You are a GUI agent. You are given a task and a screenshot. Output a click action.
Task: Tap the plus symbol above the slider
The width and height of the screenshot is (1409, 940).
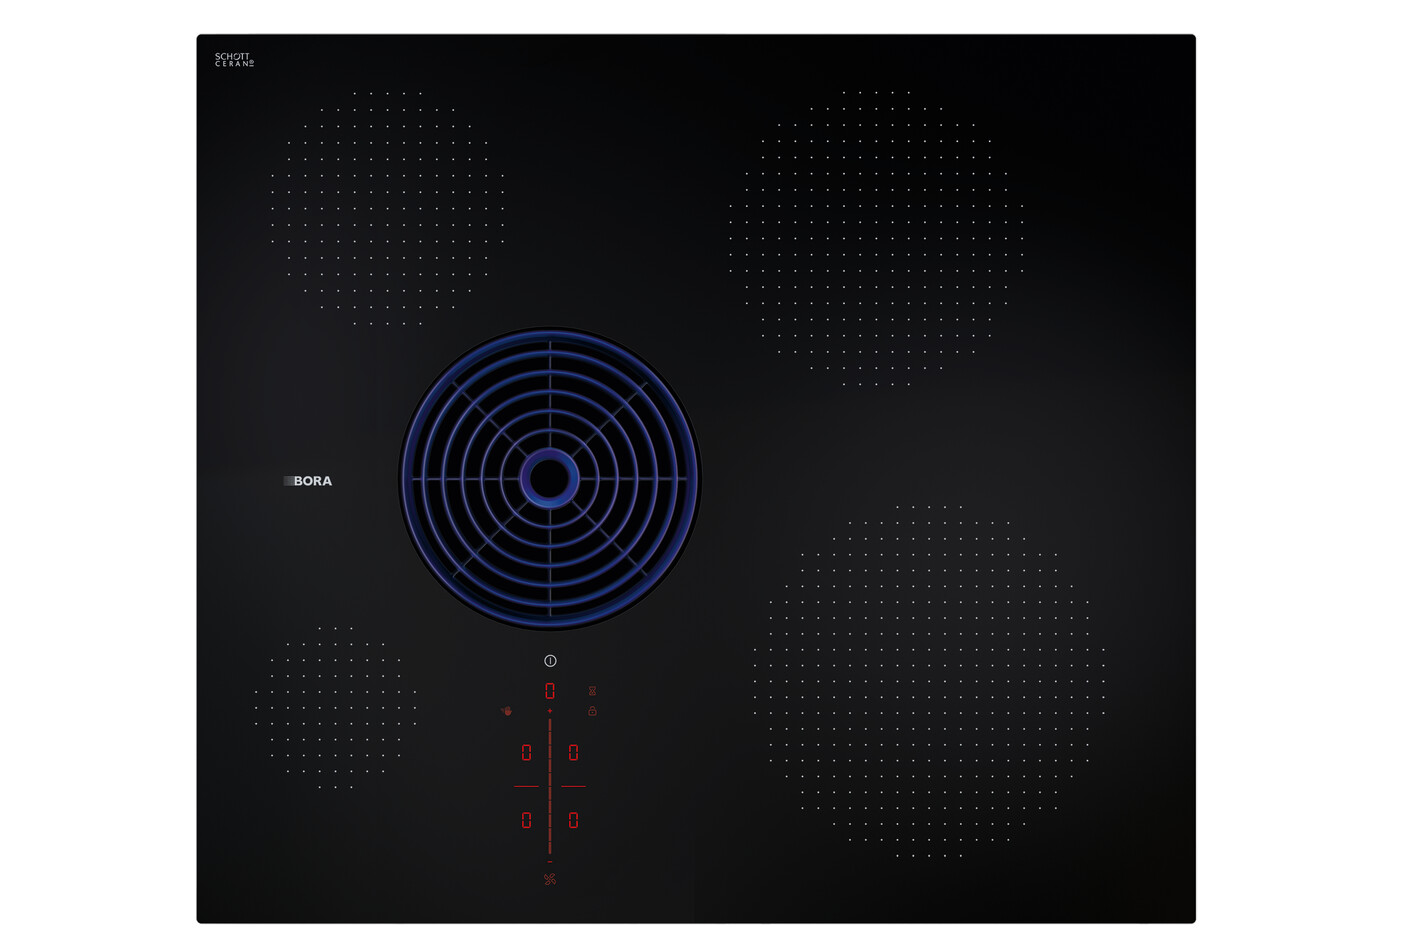[550, 710]
